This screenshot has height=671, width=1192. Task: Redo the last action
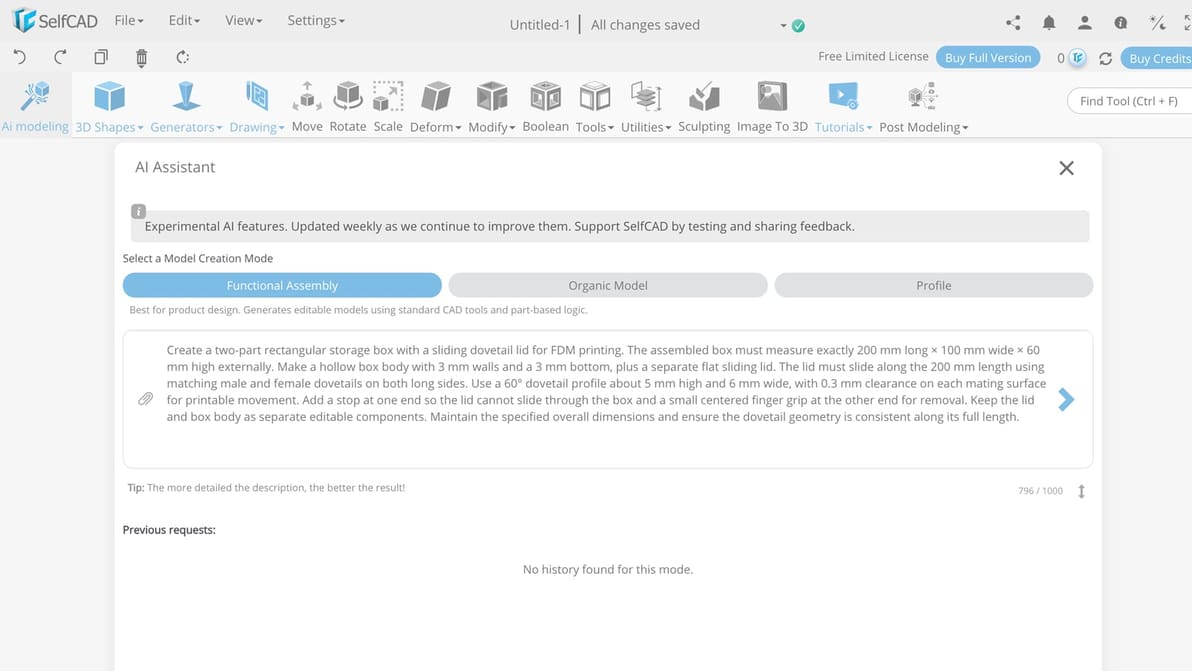pos(60,57)
